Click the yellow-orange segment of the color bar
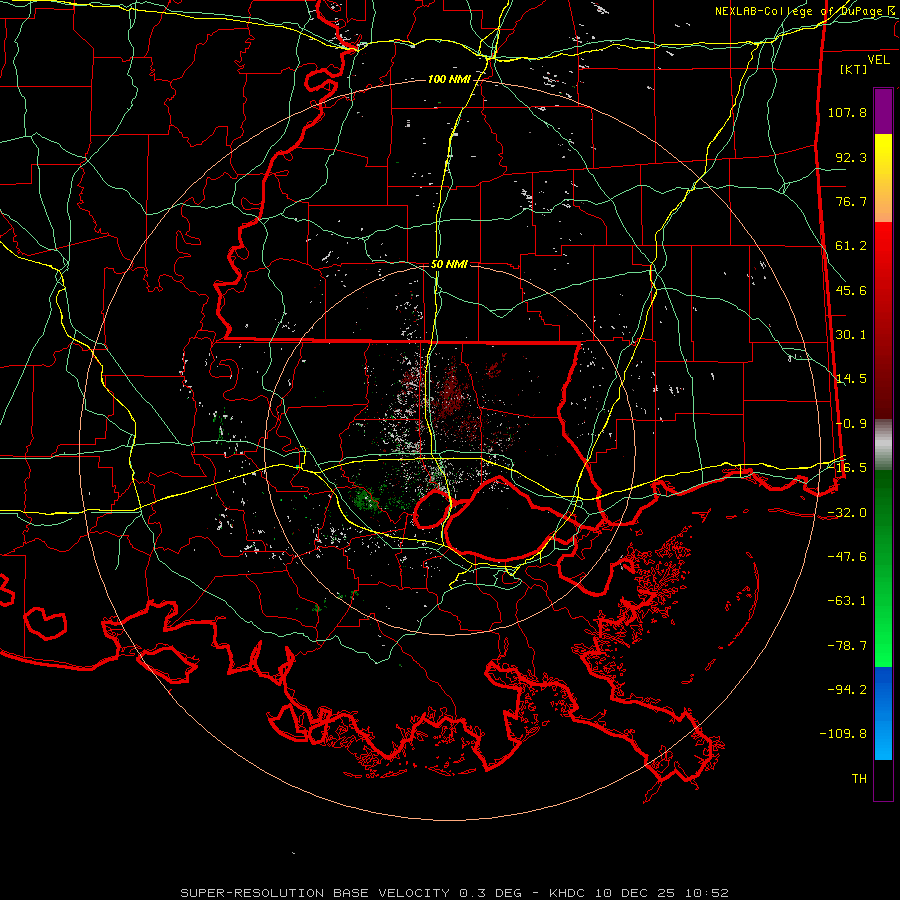The image size is (900, 900). (883, 178)
